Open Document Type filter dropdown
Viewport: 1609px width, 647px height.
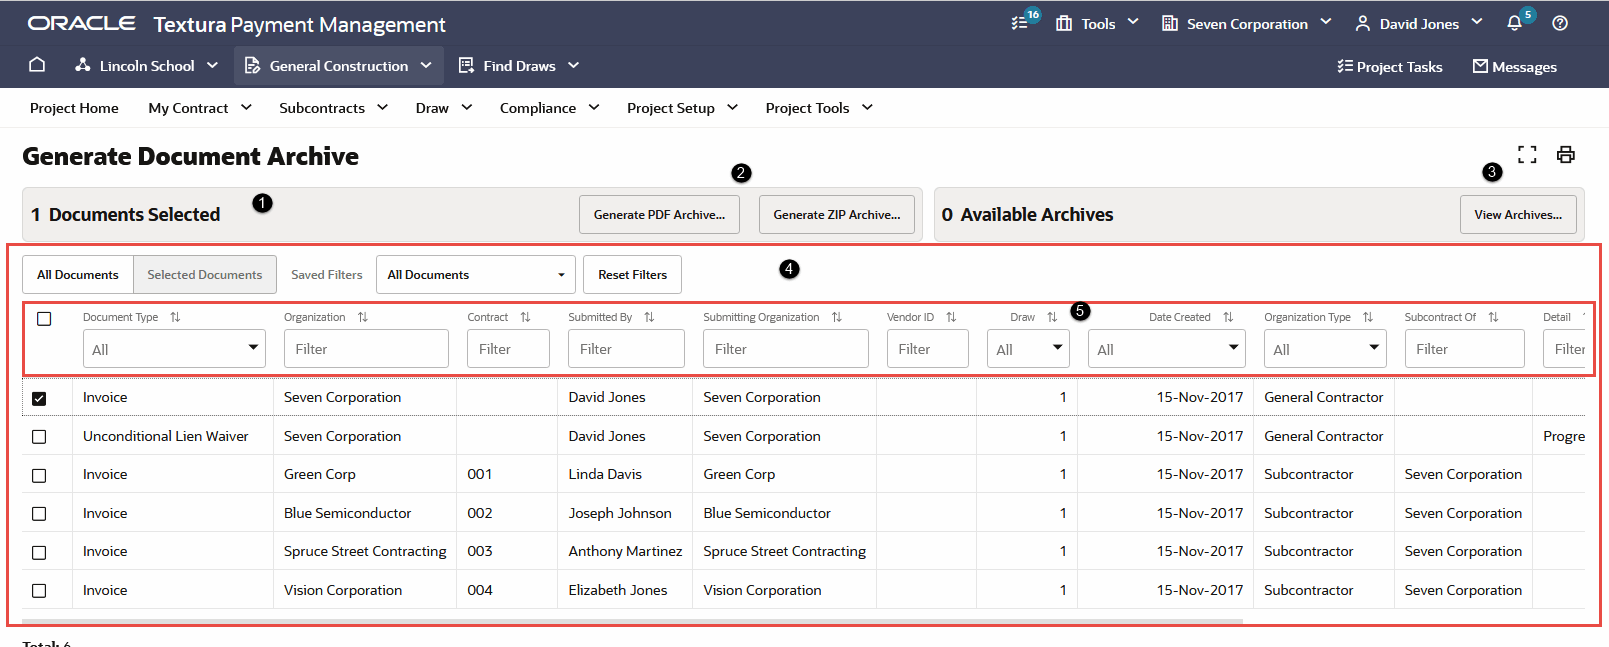pyautogui.click(x=174, y=349)
